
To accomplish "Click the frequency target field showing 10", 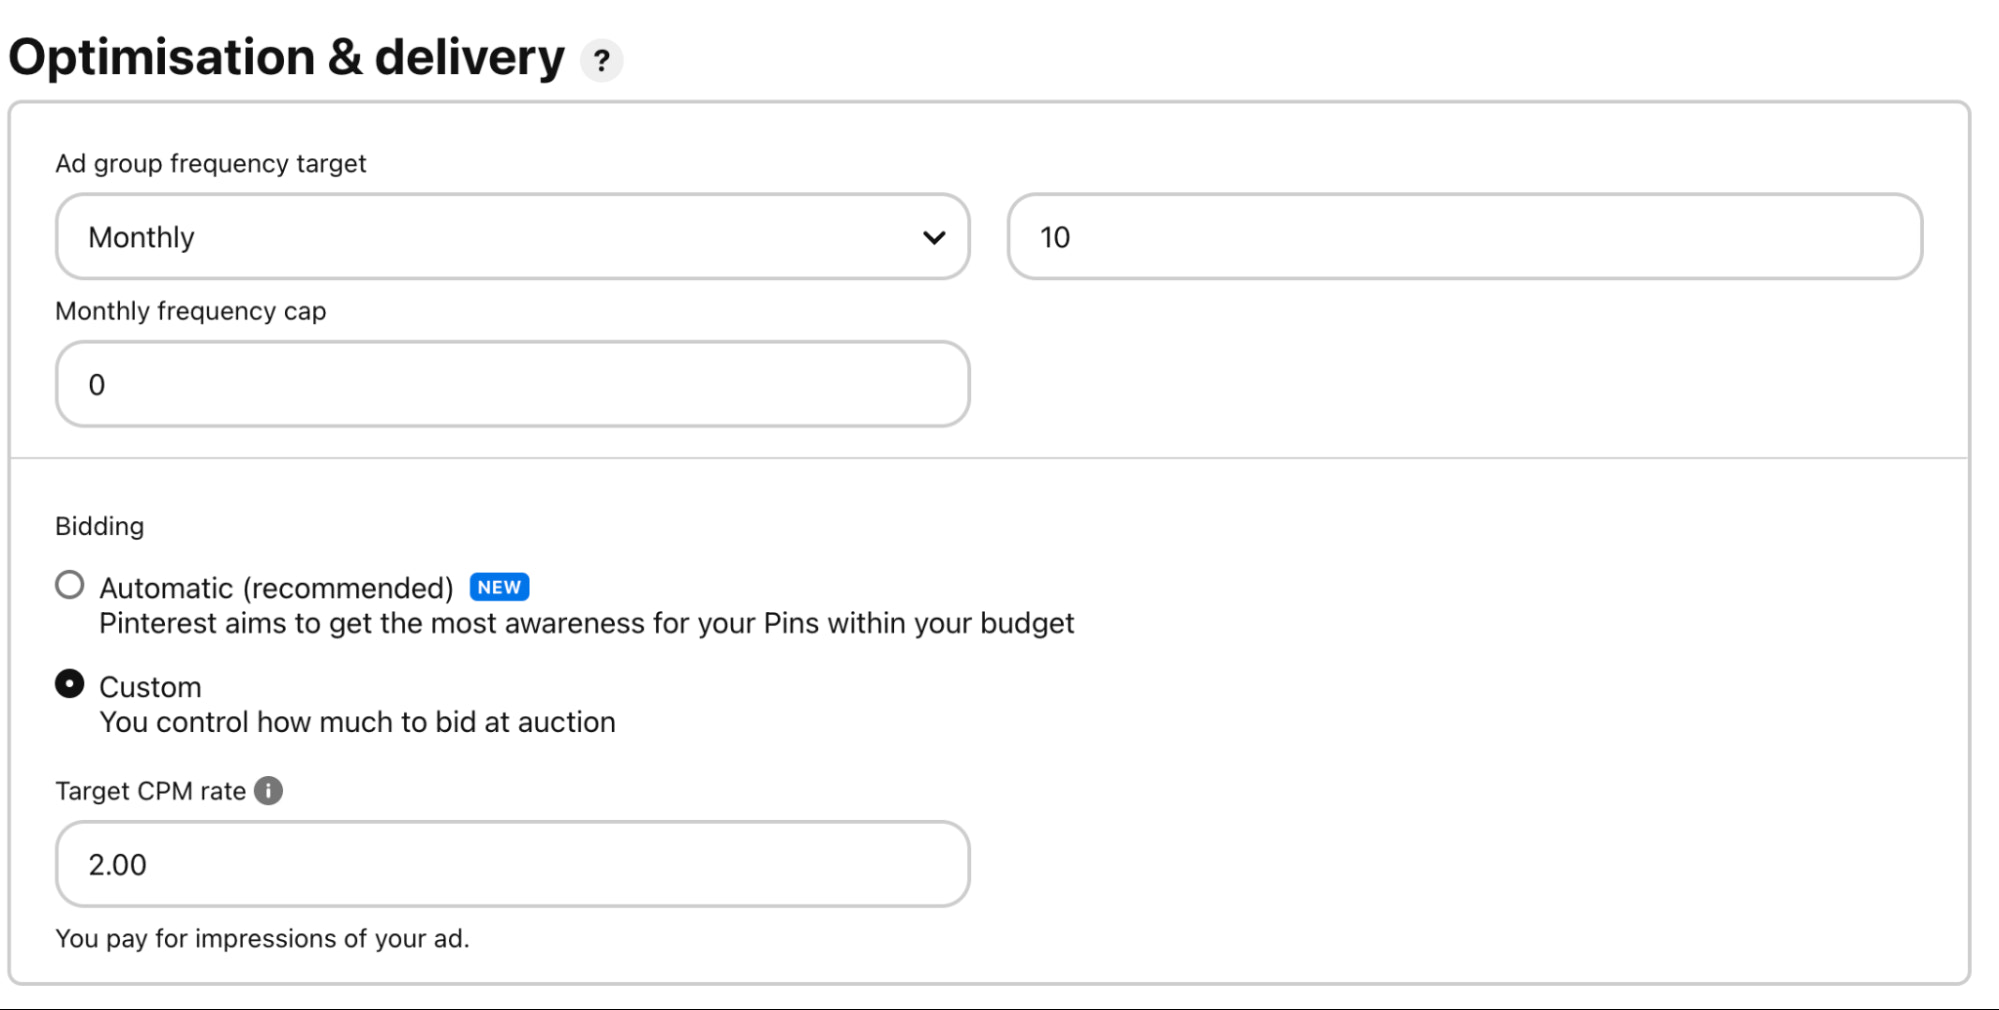I will pyautogui.click(x=1464, y=237).
